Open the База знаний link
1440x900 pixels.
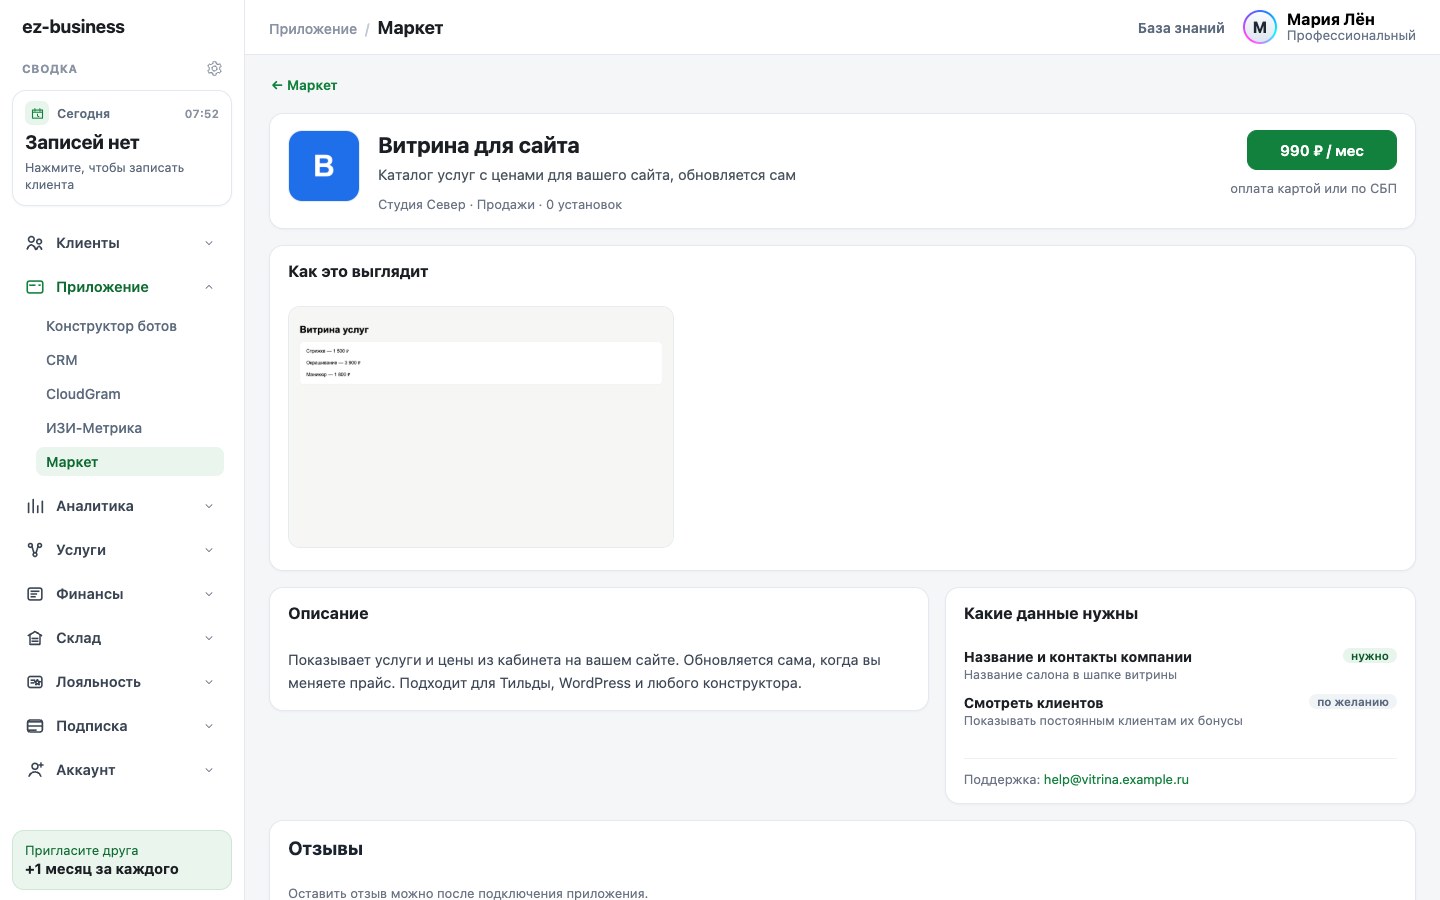pyautogui.click(x=1181, y=28)
